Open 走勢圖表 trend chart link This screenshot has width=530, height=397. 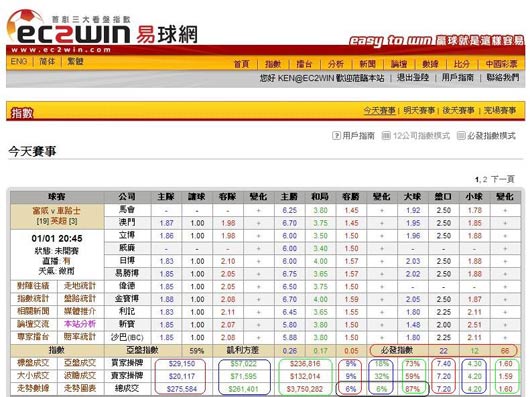(80, 389)
